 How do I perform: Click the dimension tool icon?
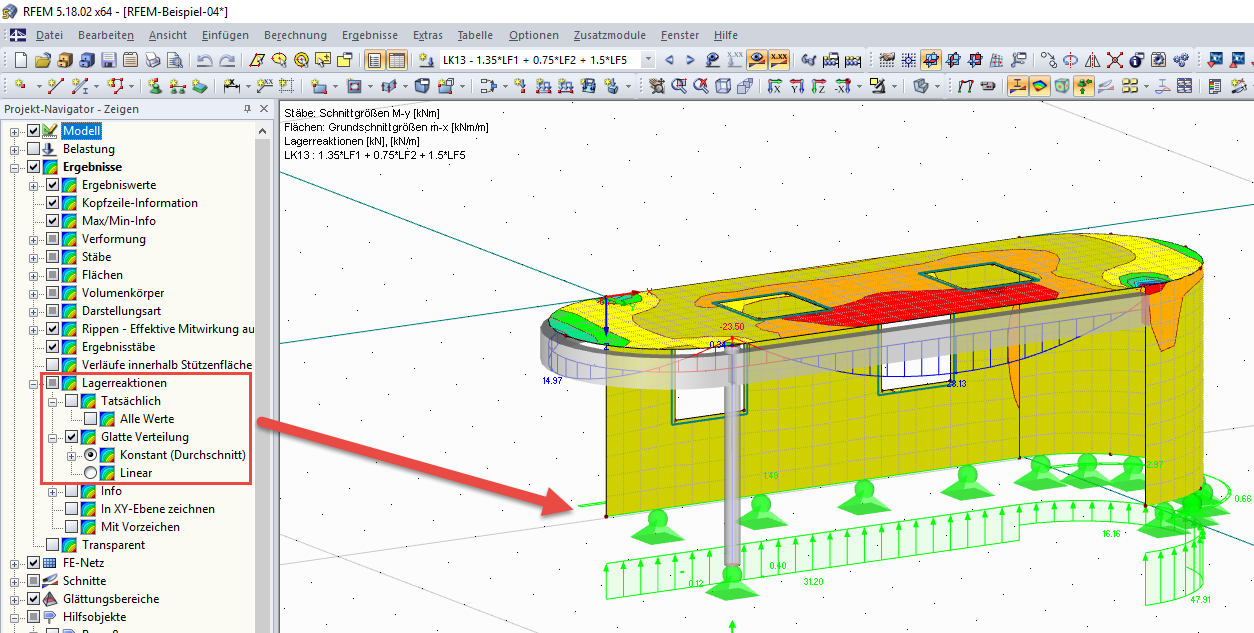point(232,86)
